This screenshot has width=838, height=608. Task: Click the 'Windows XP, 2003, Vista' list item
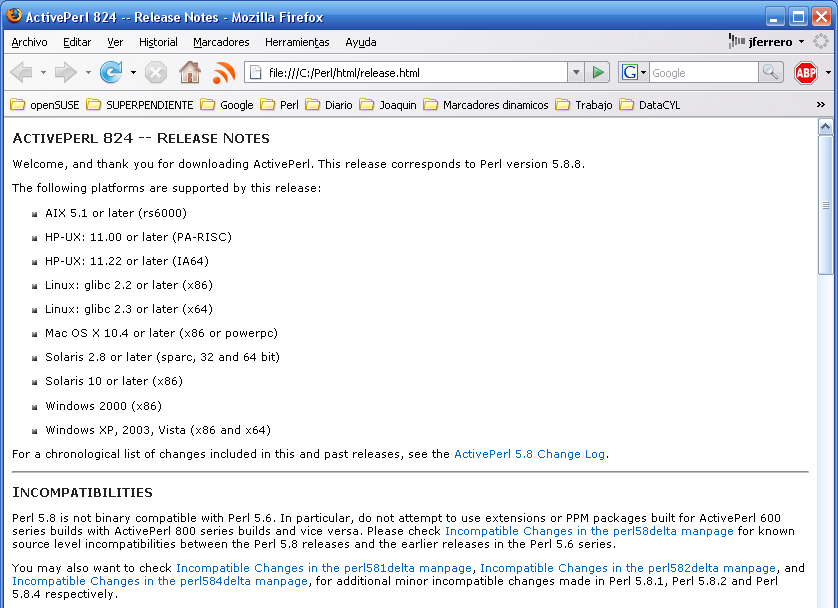[158, 430]
